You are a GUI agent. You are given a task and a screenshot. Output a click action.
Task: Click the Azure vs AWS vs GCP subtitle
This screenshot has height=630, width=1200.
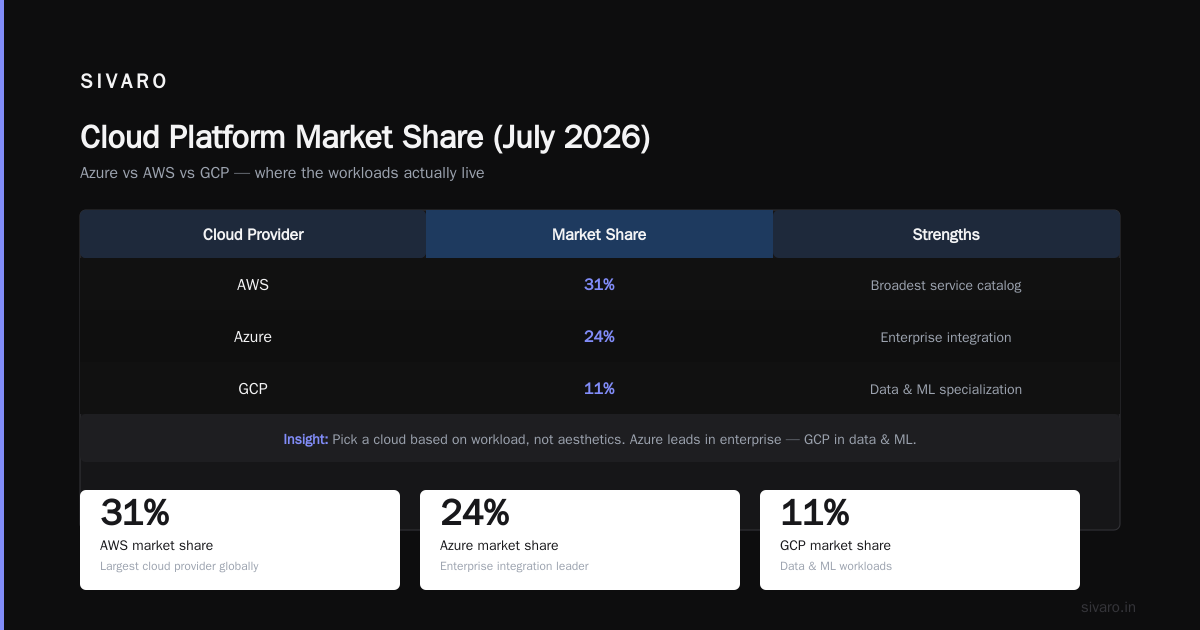coord(282,173)
